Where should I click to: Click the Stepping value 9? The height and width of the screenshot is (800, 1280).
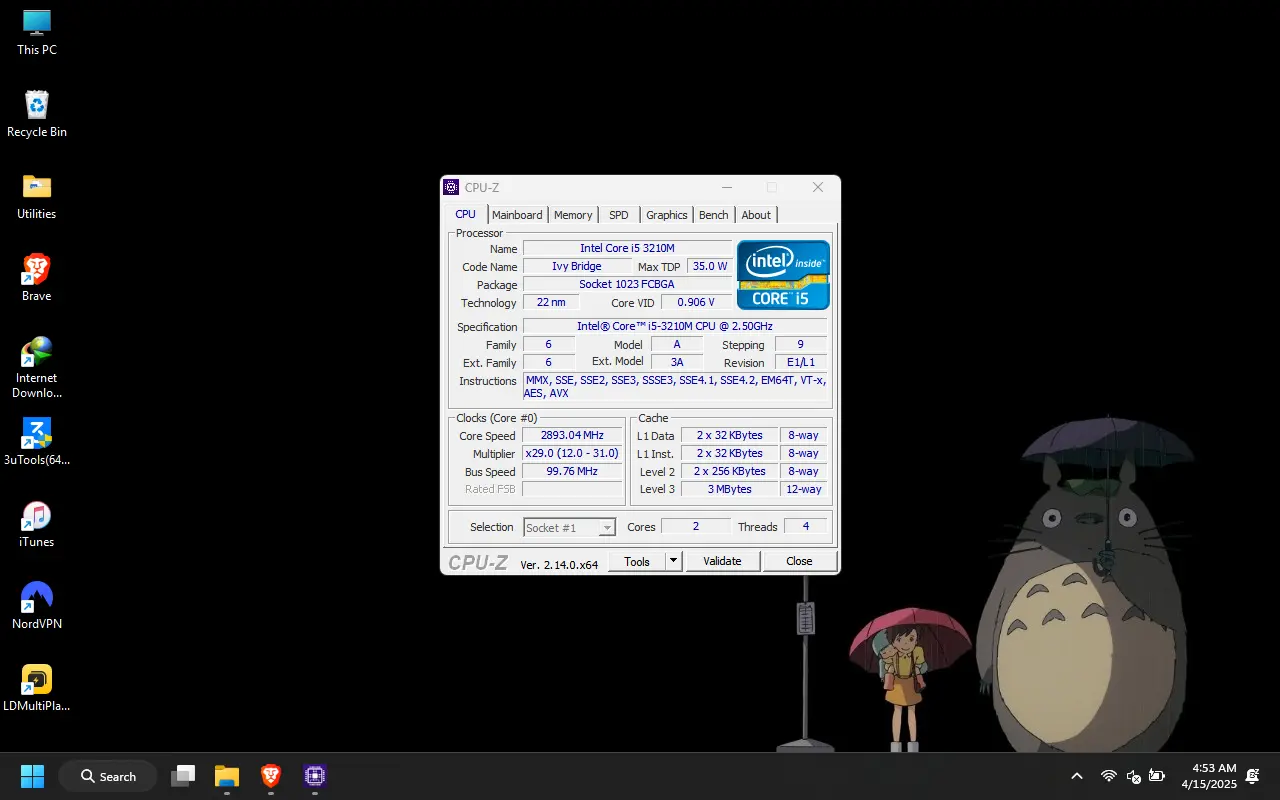click(x=801, y=344)
